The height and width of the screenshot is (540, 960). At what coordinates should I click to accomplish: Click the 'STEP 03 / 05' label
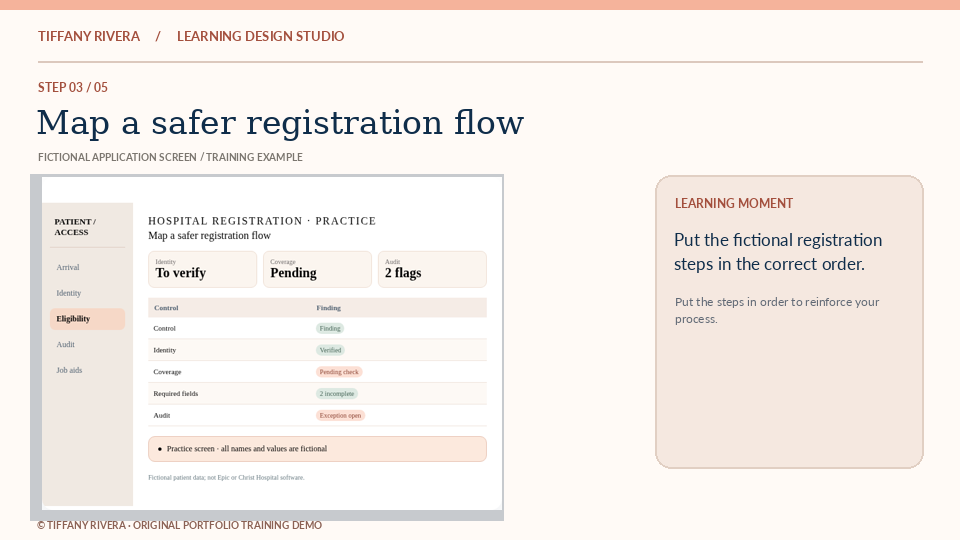73,88
